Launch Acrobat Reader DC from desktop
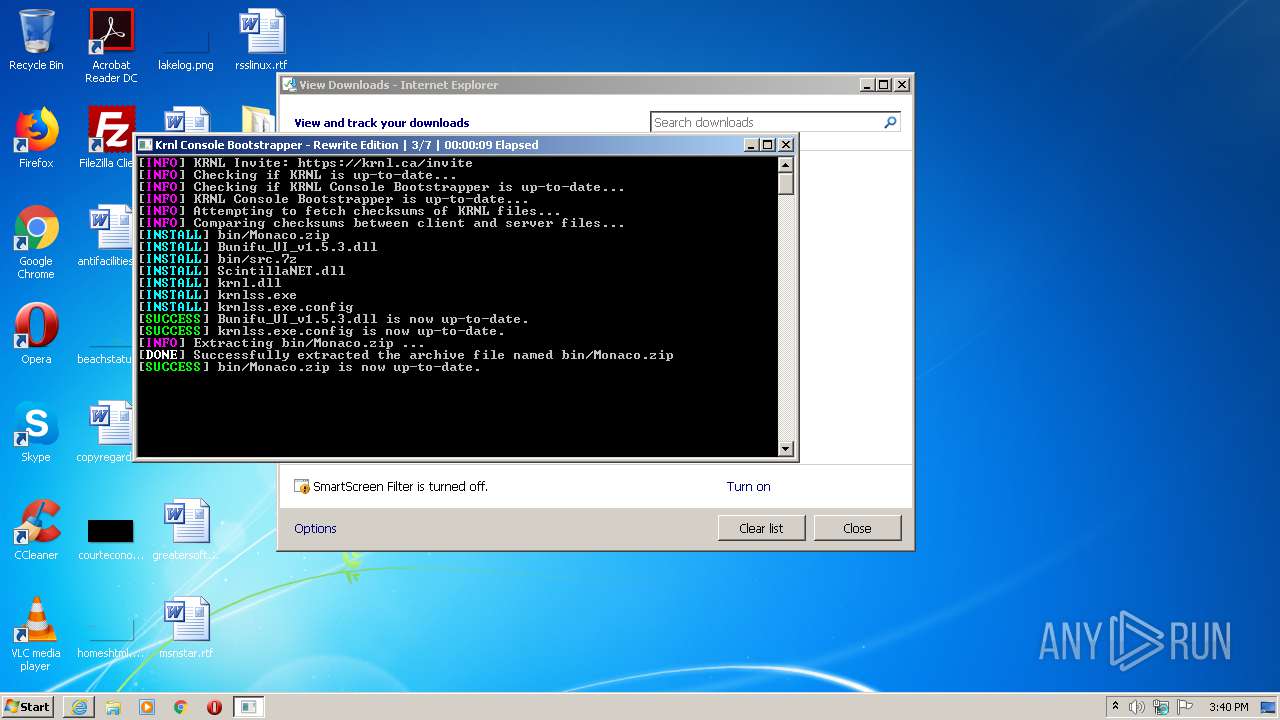1280x720 pixels. point(111,46)
